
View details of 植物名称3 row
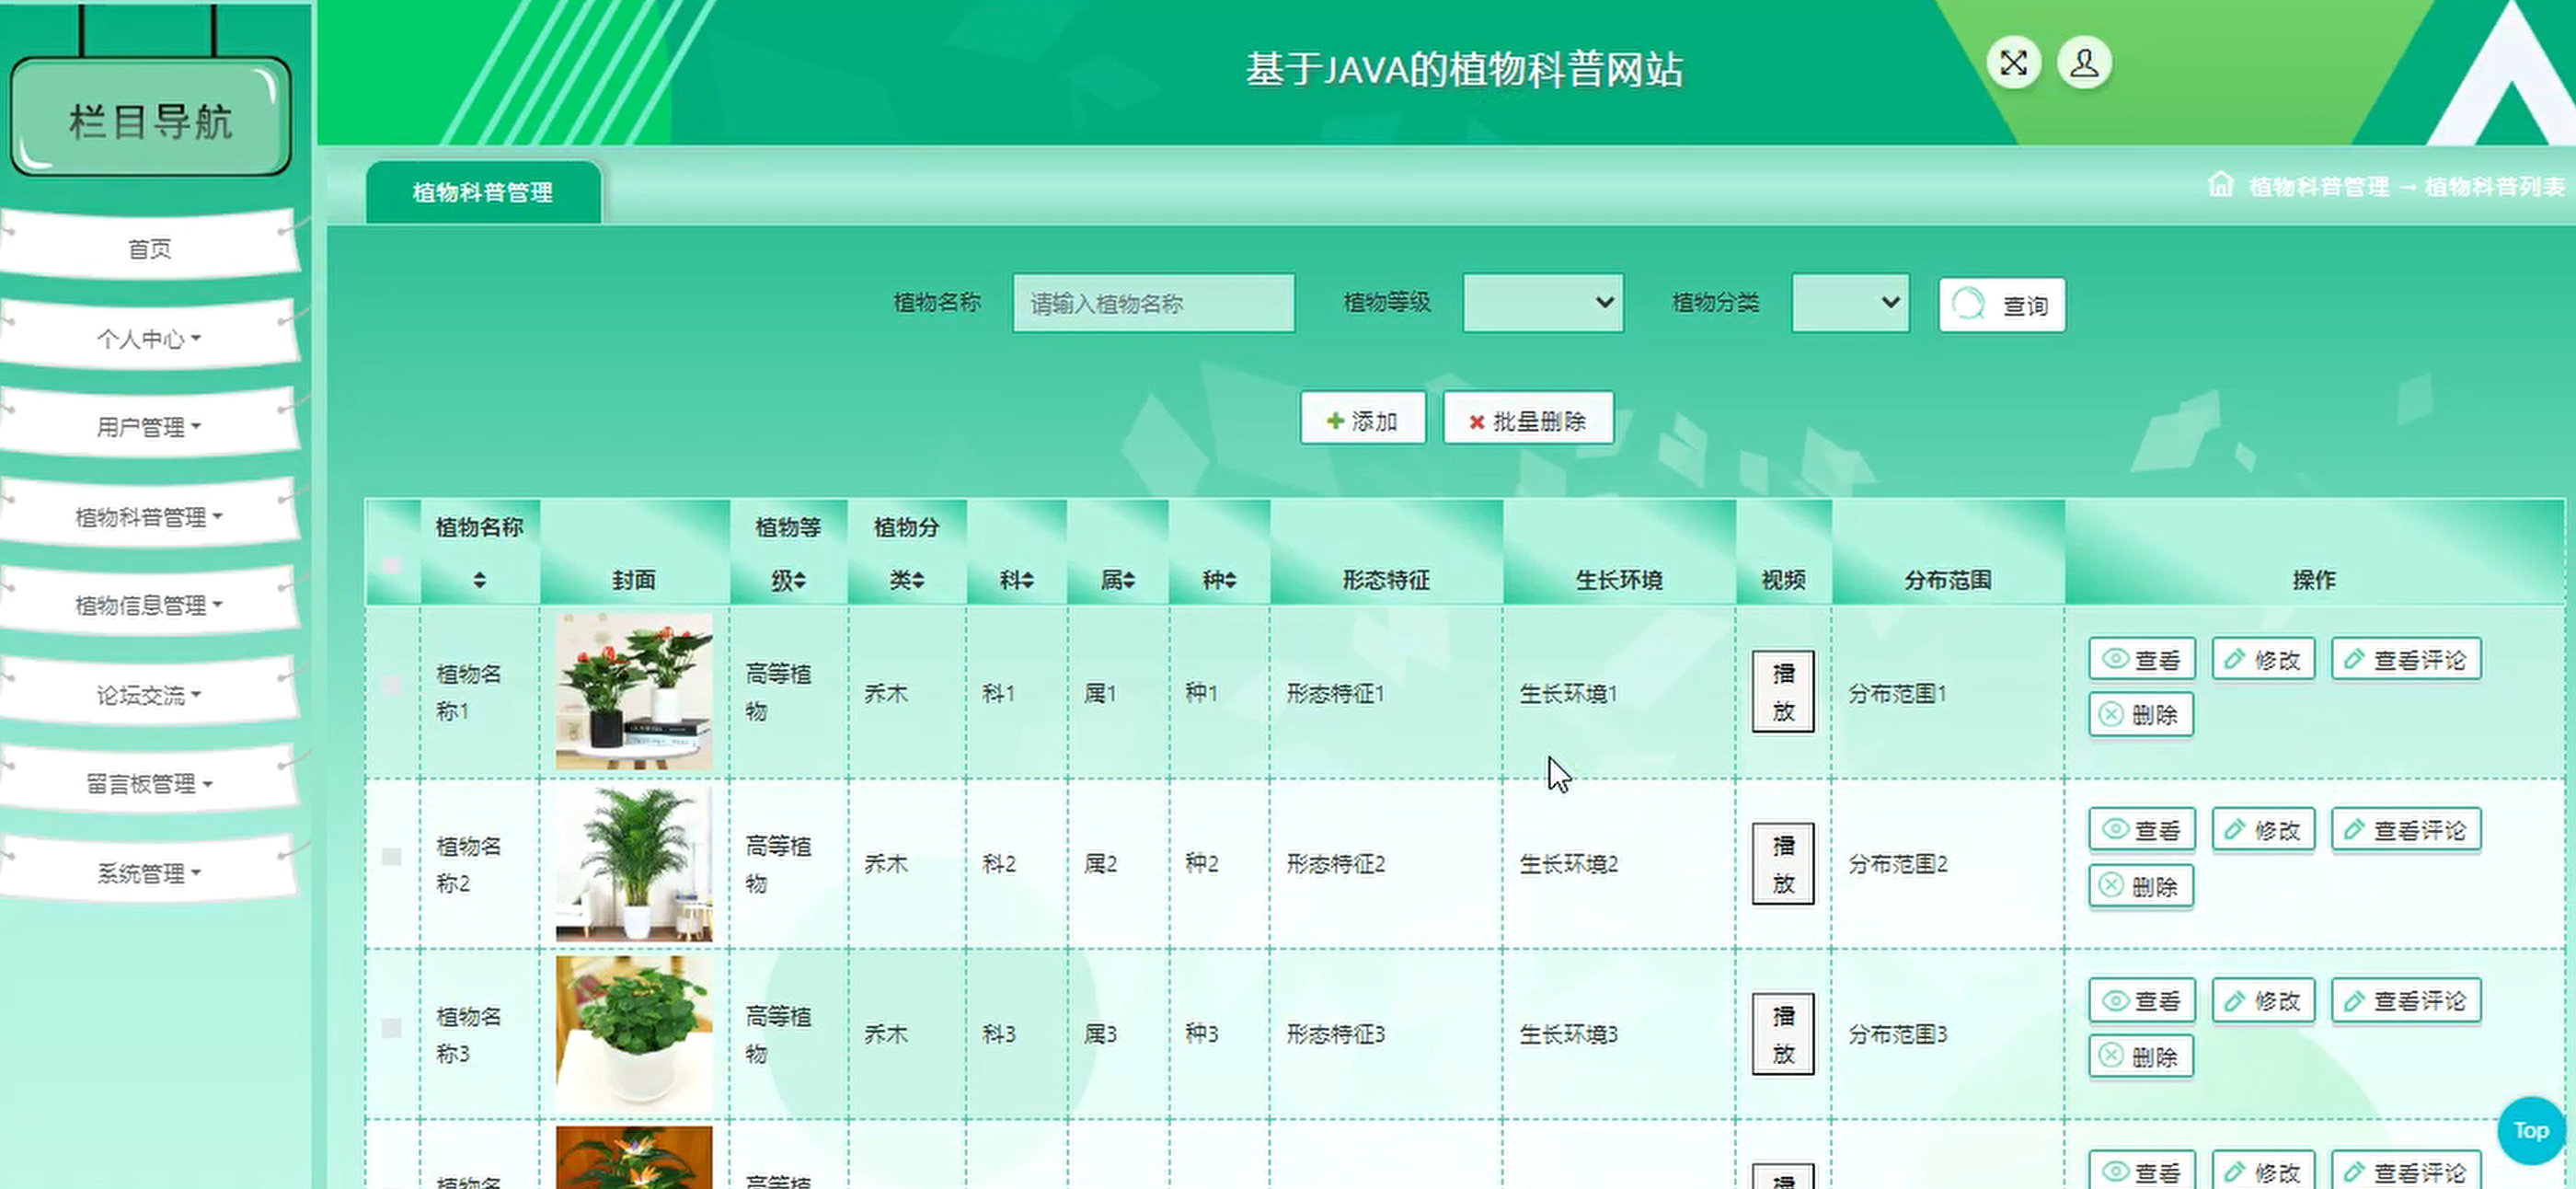2141,1001
